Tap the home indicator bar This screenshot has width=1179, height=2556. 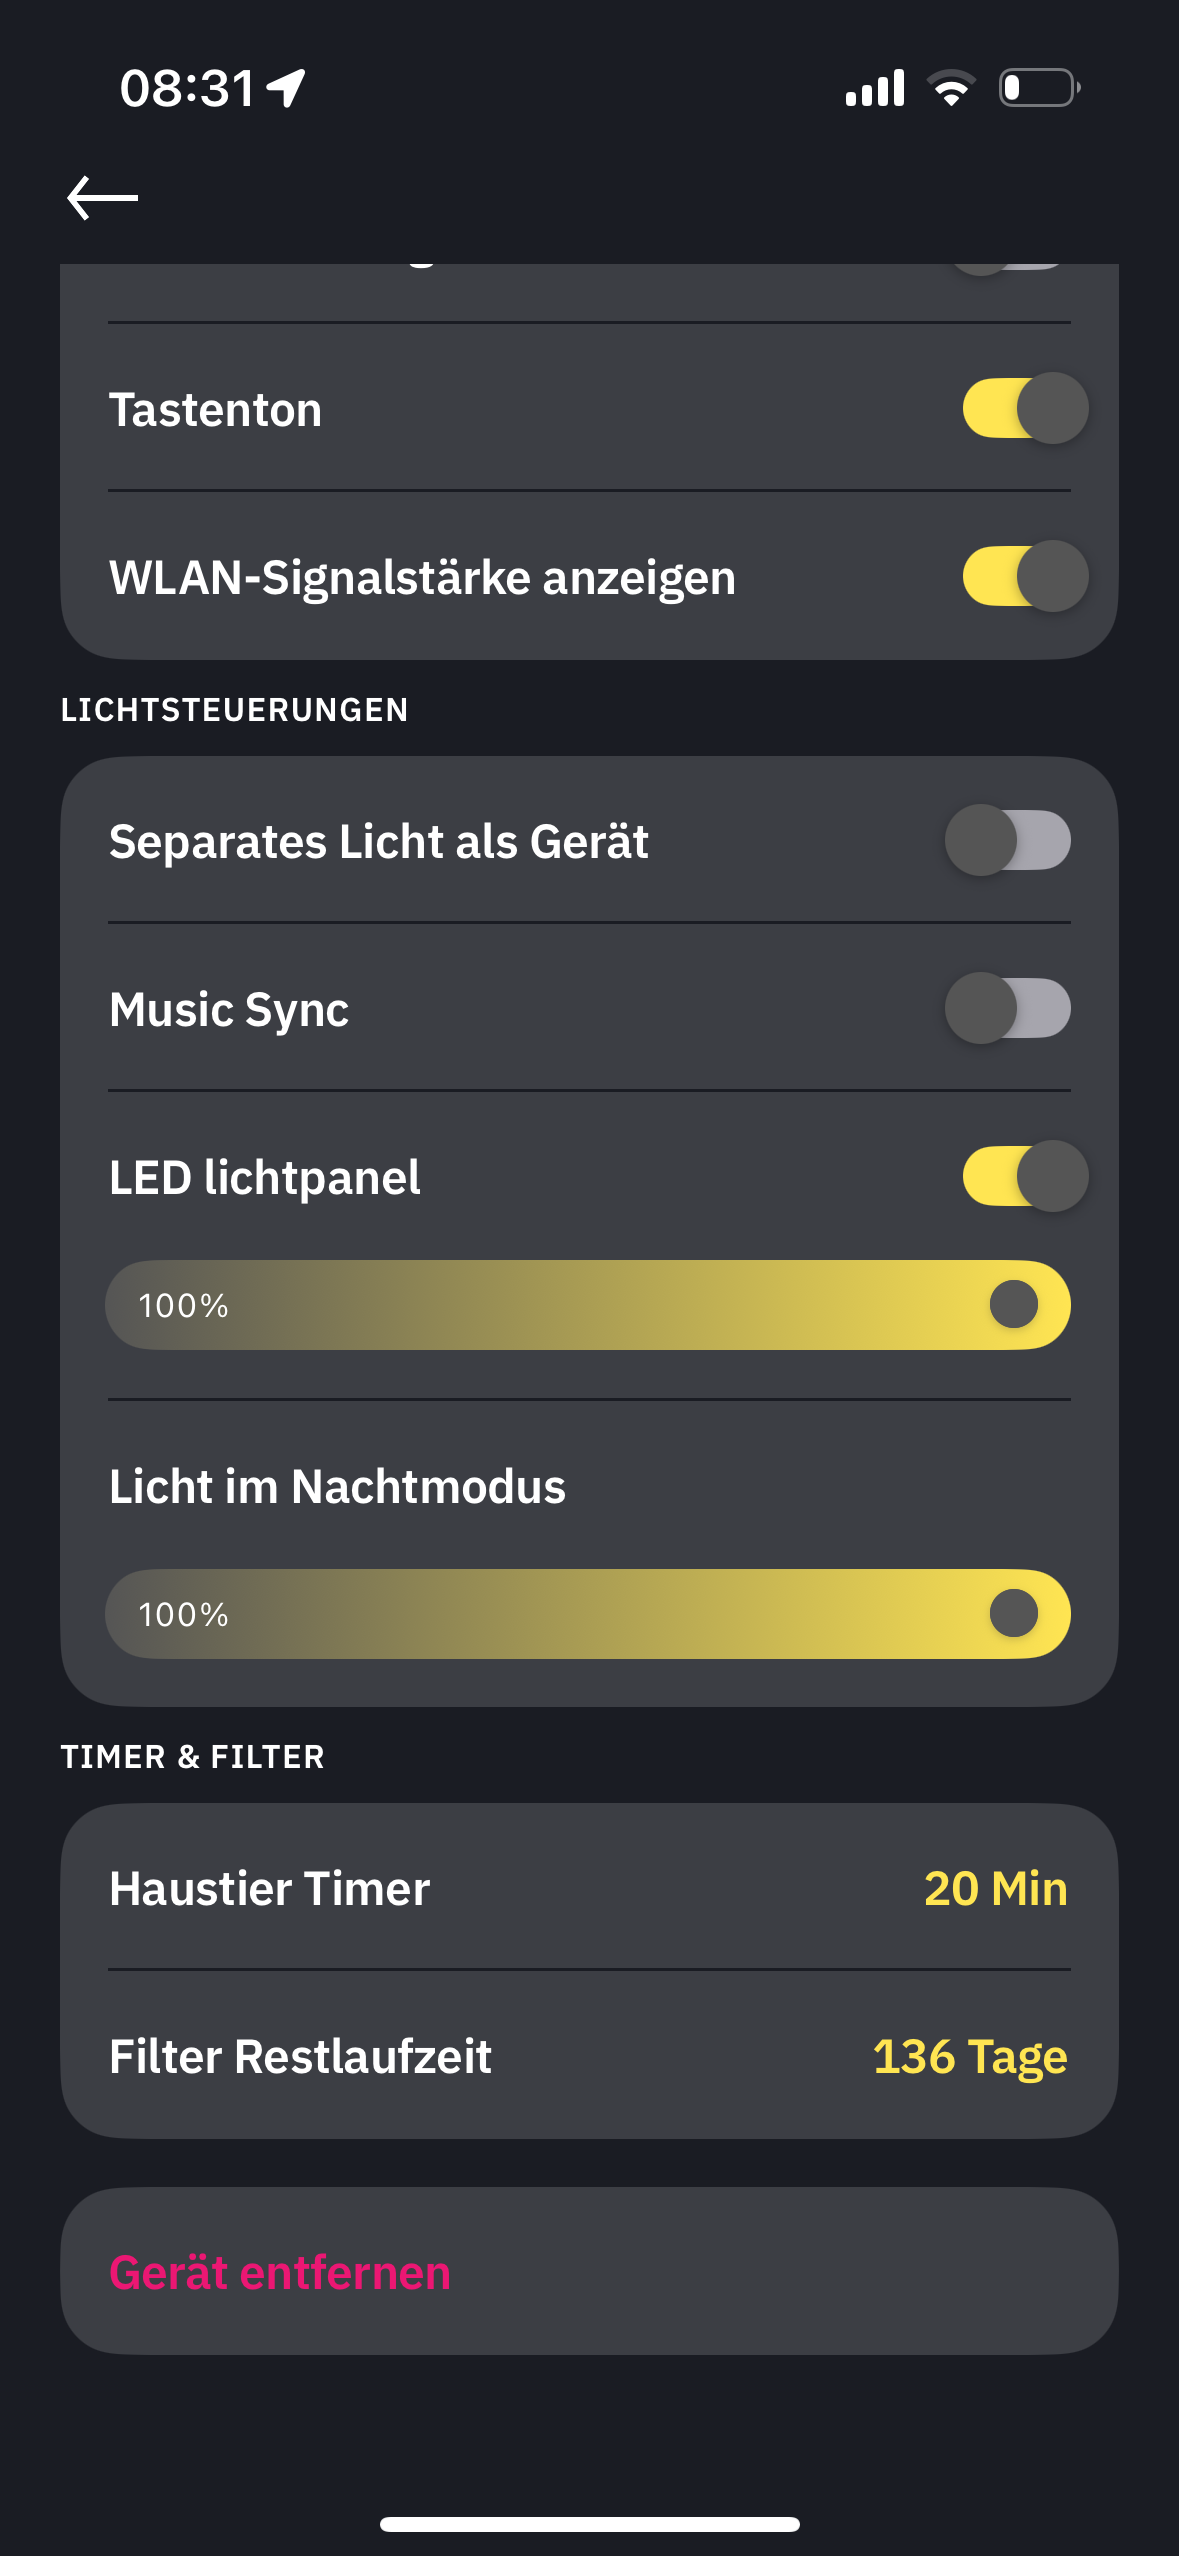[x=589, y=2524]
